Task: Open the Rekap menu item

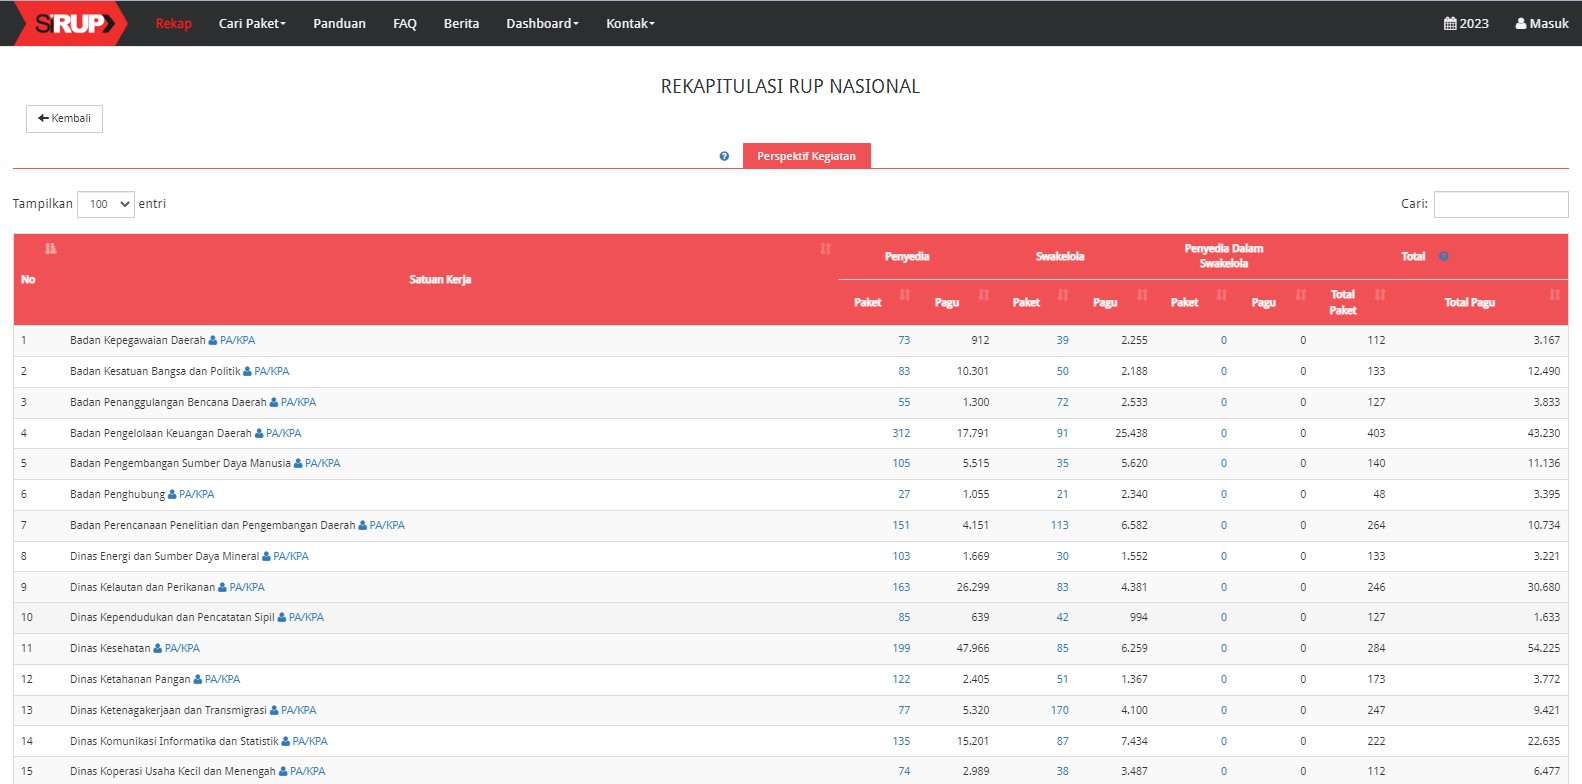Action: click(x=173, y=23)
